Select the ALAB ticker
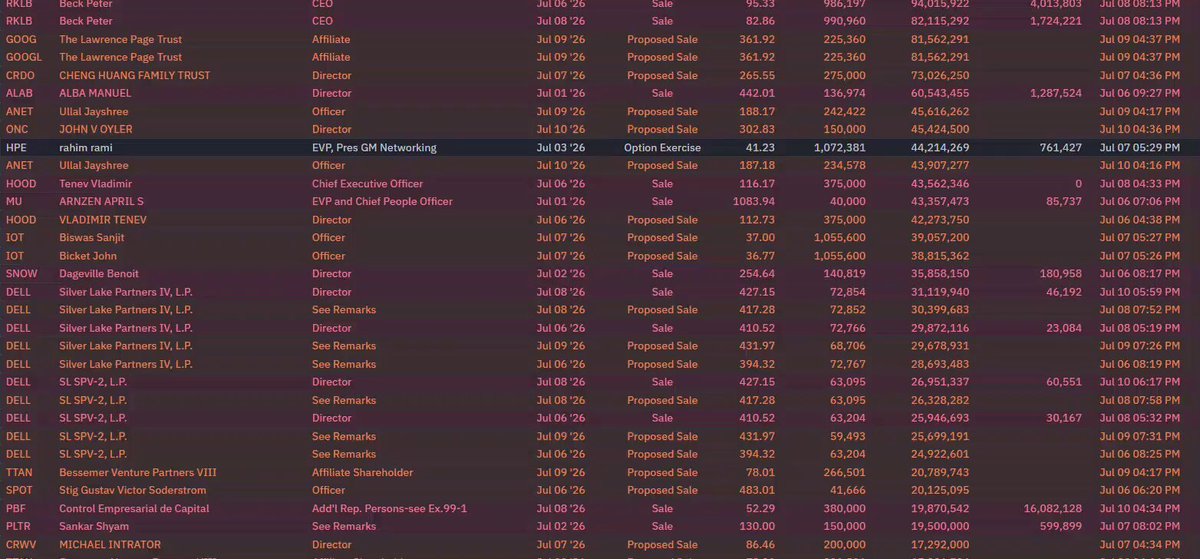Viewport: 1200px width, 559px height. point(20,93)
